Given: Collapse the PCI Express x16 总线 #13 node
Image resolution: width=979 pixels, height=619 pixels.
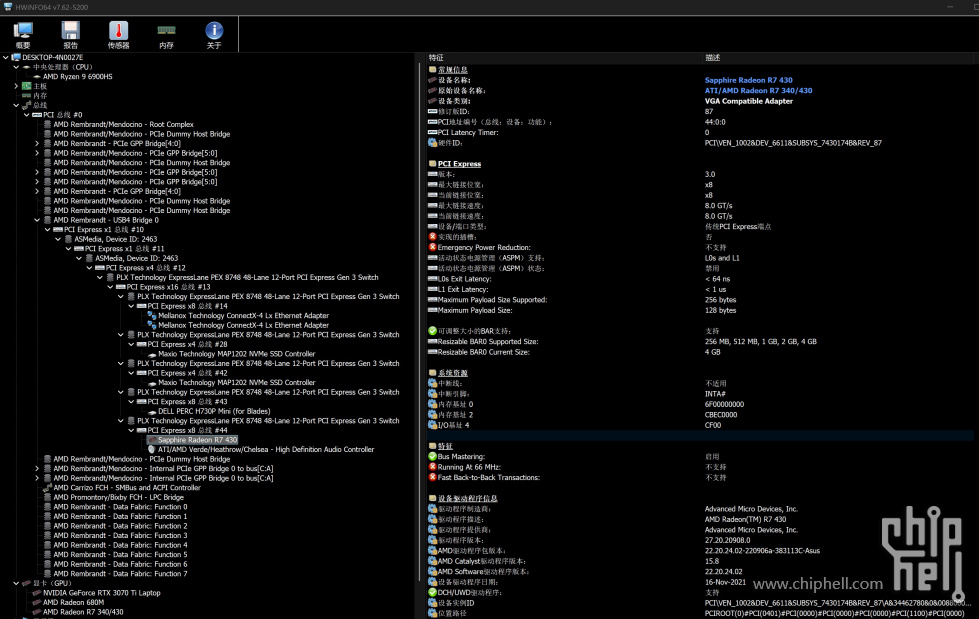Looking at the screenshot, I should tap(110, 287).
